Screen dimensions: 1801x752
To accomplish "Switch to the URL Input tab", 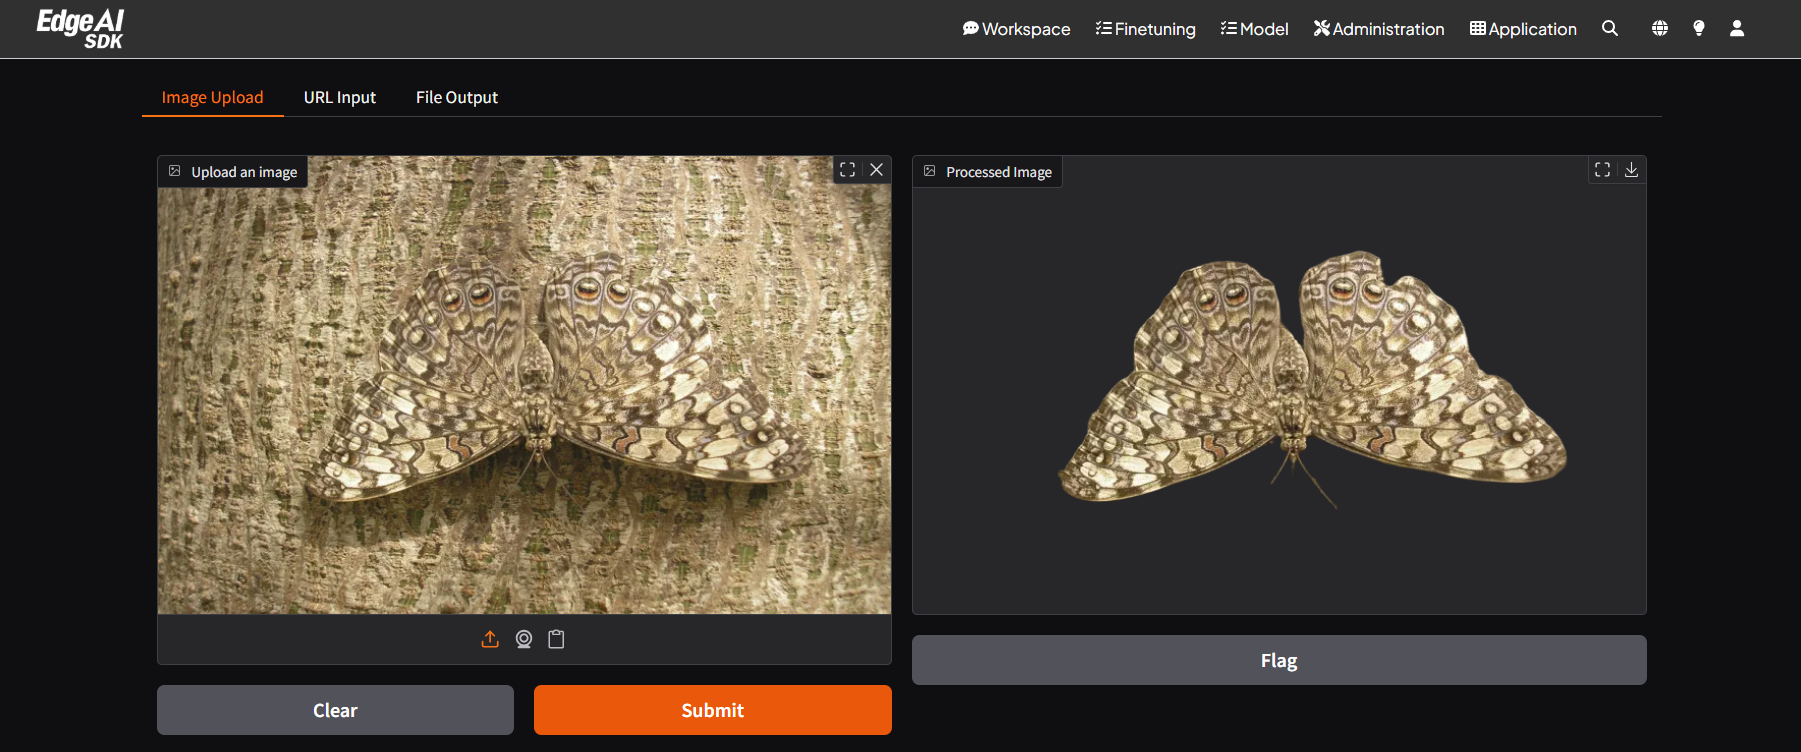I will (340, 97).
